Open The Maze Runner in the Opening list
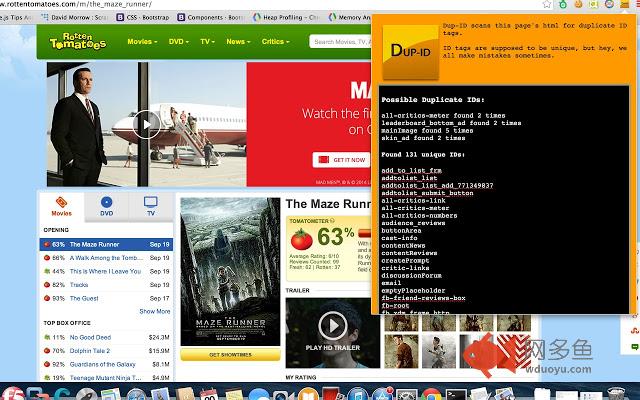Screen dimensions: 640x400 click(x=106, y=244)
